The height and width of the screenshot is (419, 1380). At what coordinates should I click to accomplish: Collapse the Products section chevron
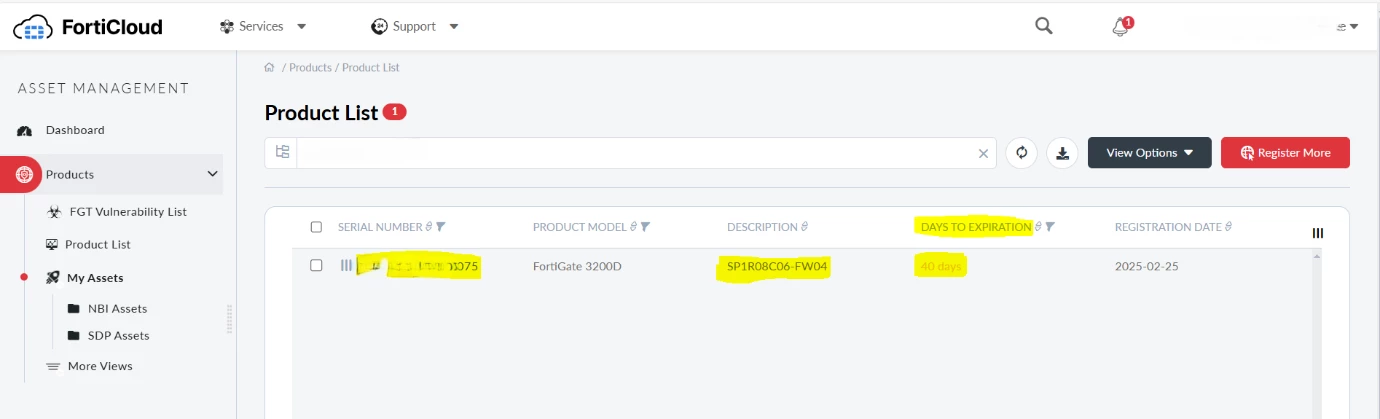212,174
